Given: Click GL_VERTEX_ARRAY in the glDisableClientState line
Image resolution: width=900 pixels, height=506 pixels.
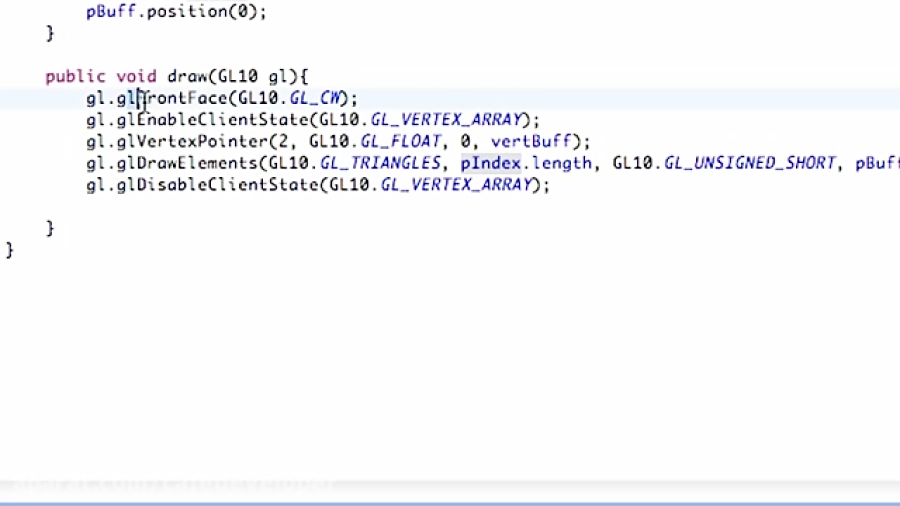Looking at the screenshot, I should (x=456, y=185).
